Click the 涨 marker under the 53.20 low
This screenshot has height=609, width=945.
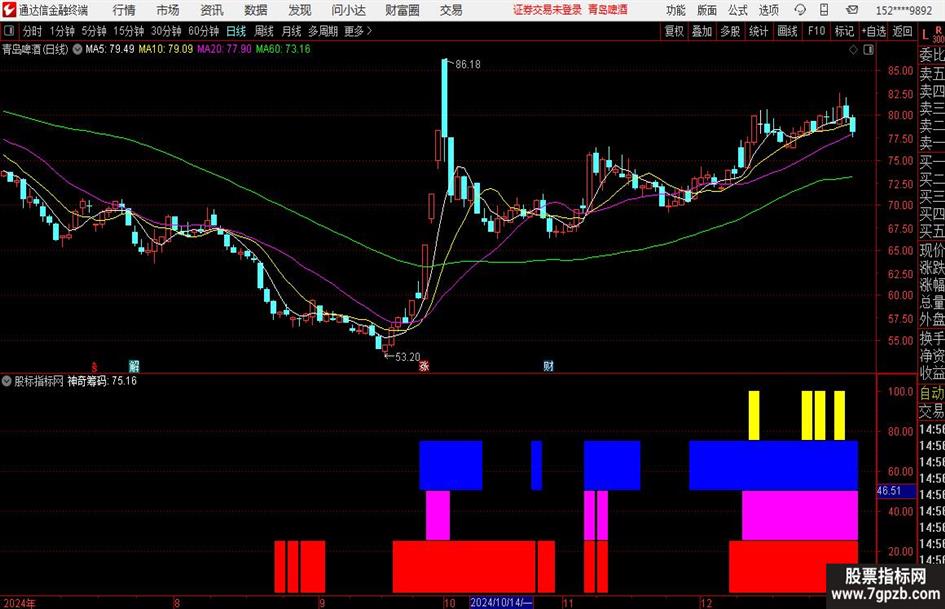424,365
